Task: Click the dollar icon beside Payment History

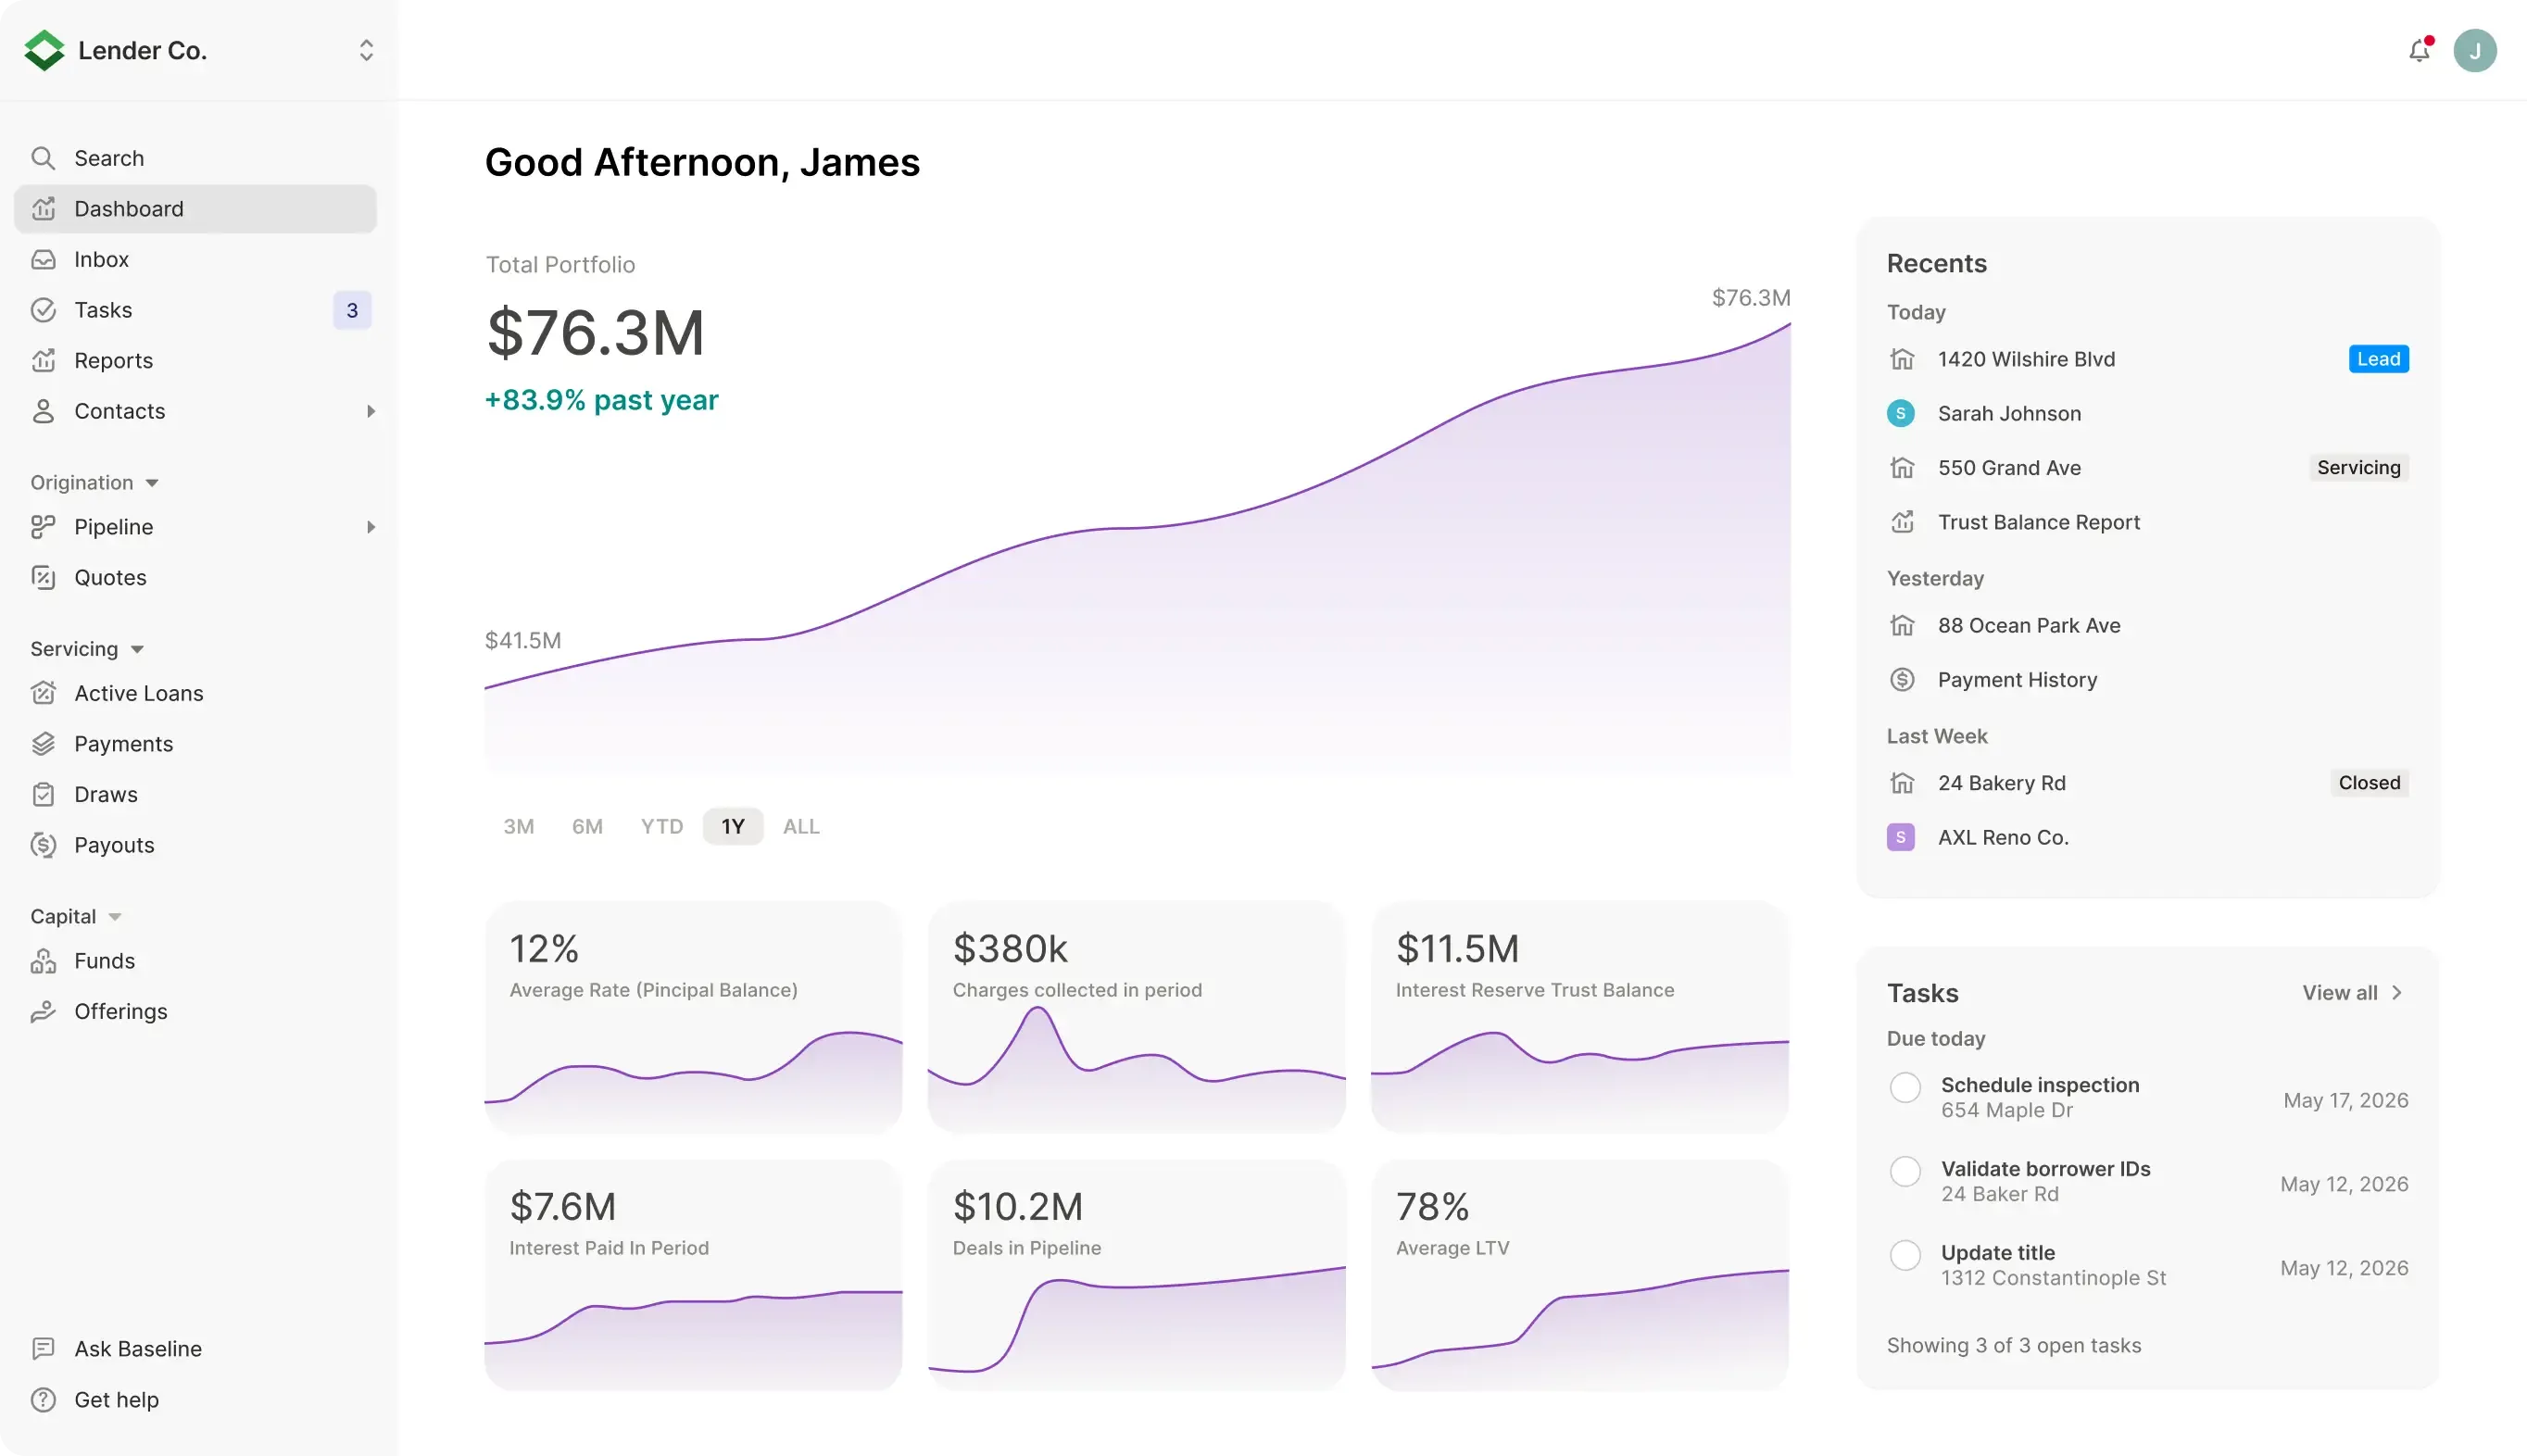Action: [1902, 680]
